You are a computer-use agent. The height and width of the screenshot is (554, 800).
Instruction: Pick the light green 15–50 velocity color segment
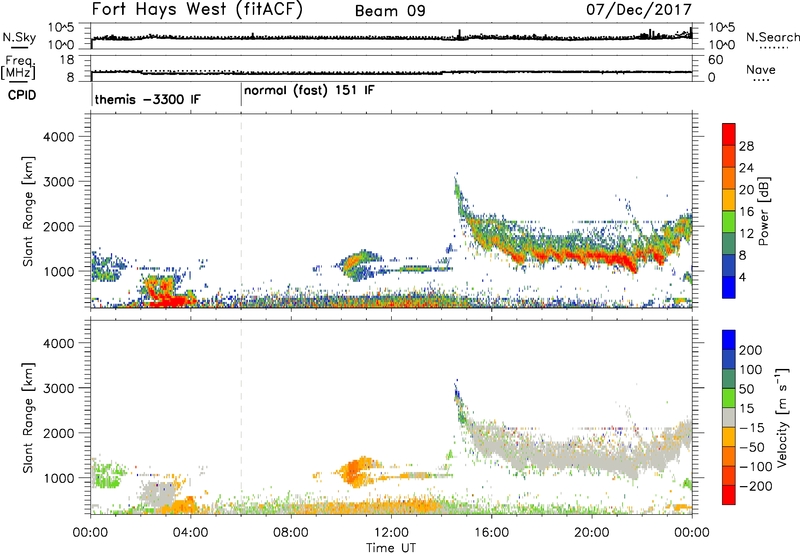tap(729, 398)
